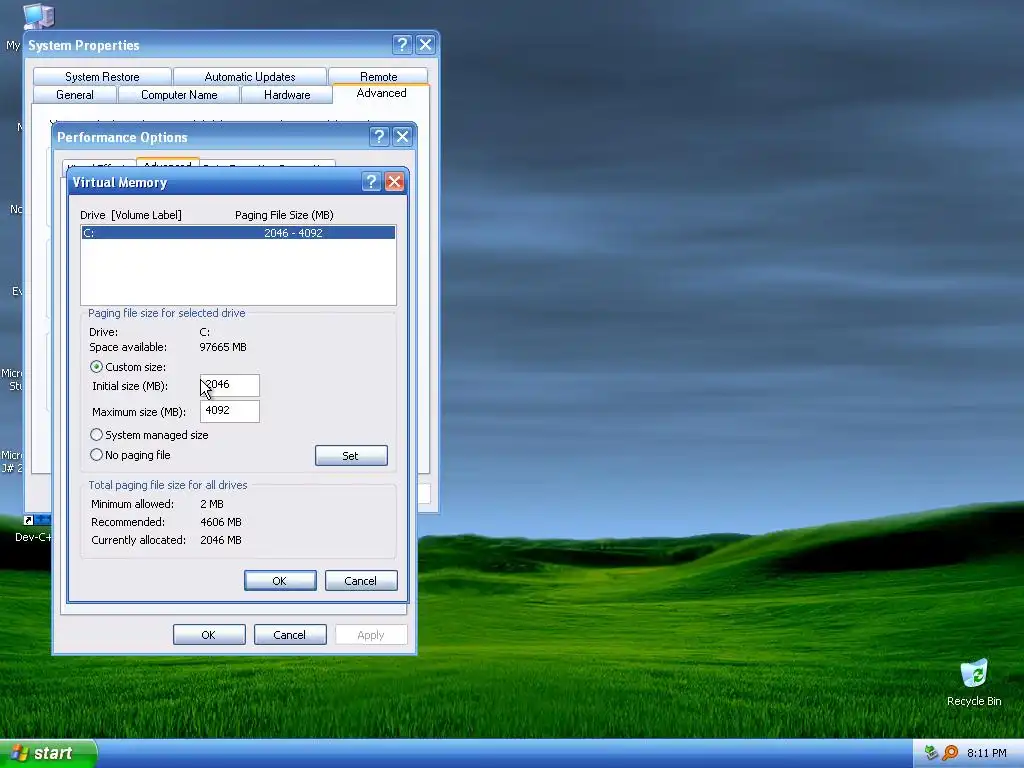Open the Recycle Bin desktop icon
Viewport: 1024px width, 768px height.
pos(974,683)
